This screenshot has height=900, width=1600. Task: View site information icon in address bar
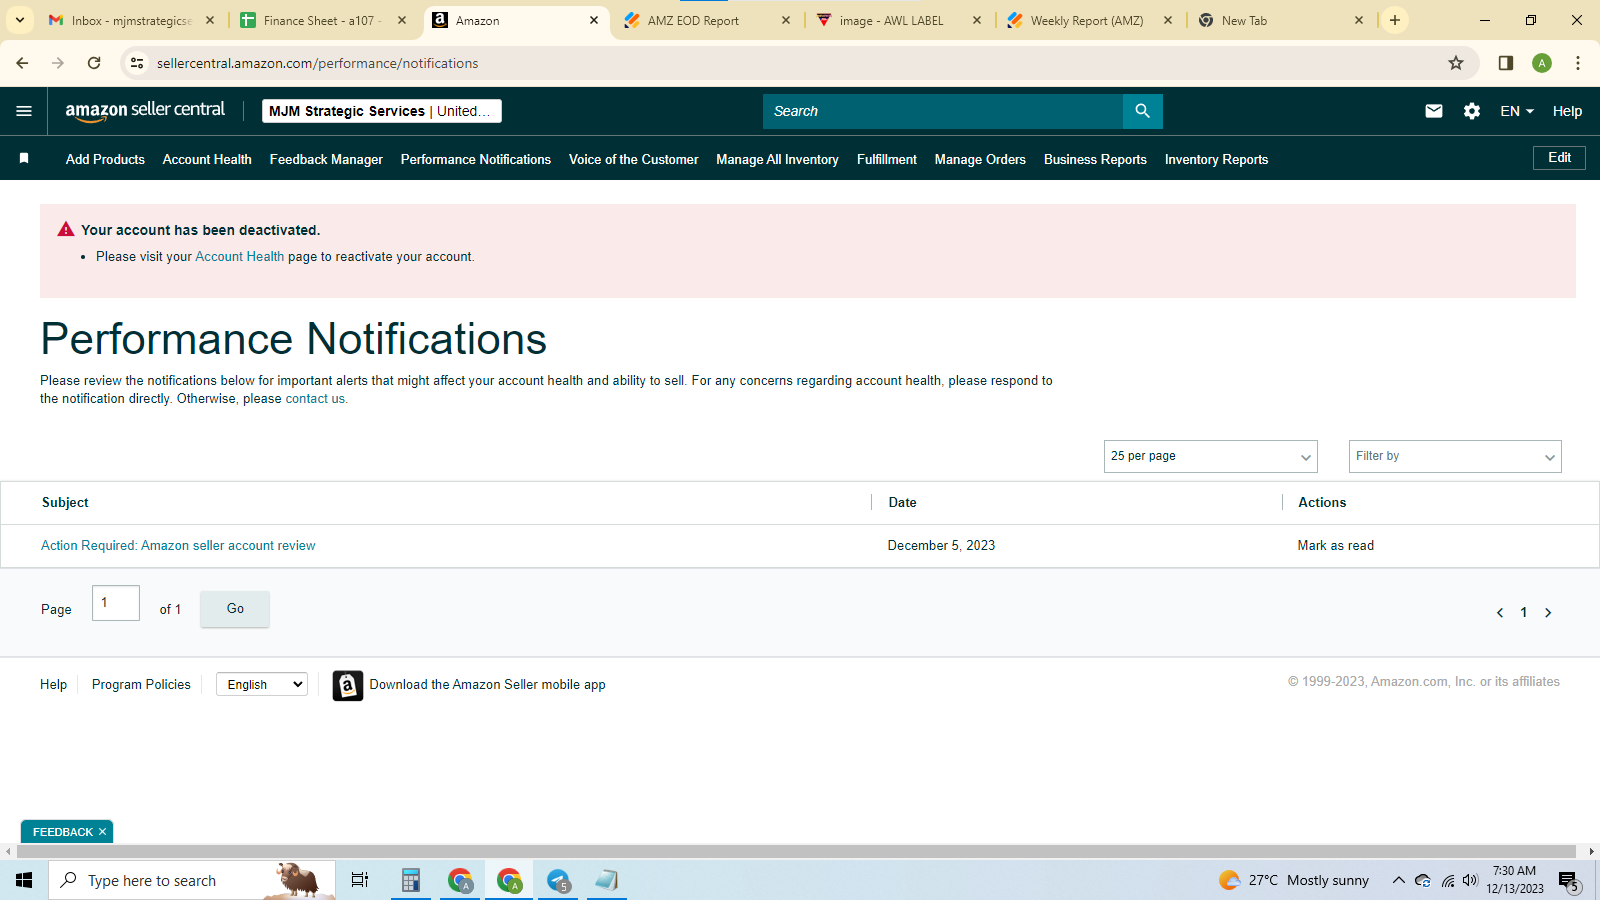137,63
